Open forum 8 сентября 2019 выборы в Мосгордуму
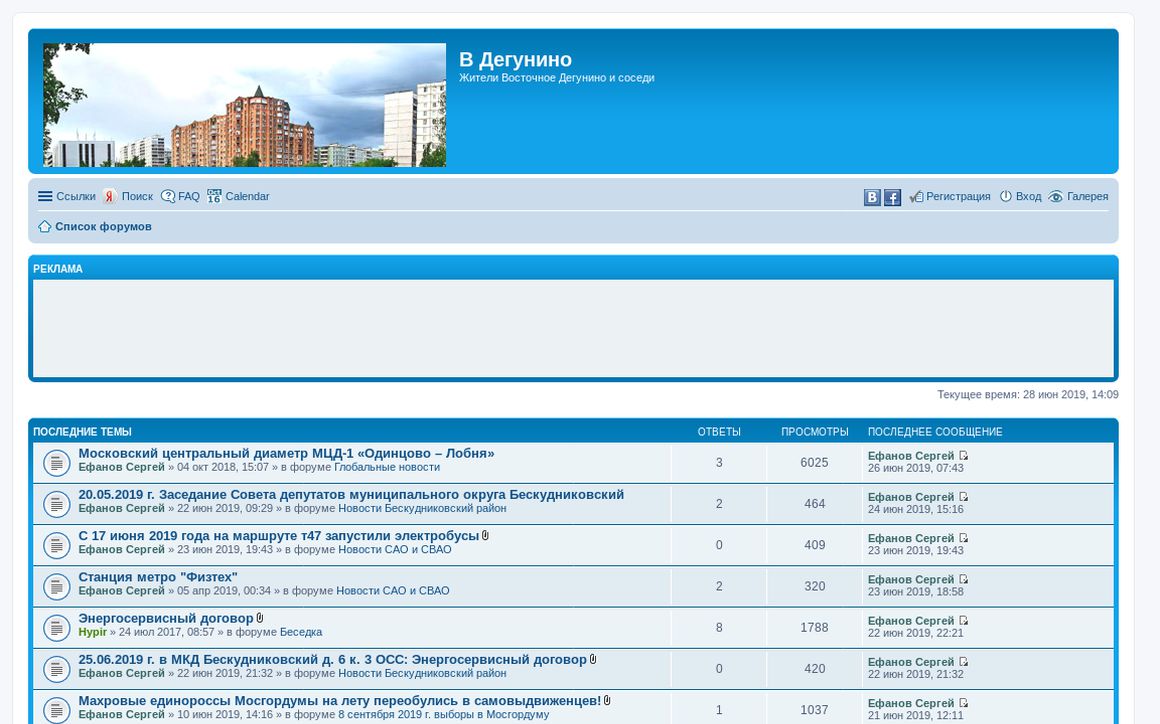Viewport: 1160px width, 724px height. (444, 714)
